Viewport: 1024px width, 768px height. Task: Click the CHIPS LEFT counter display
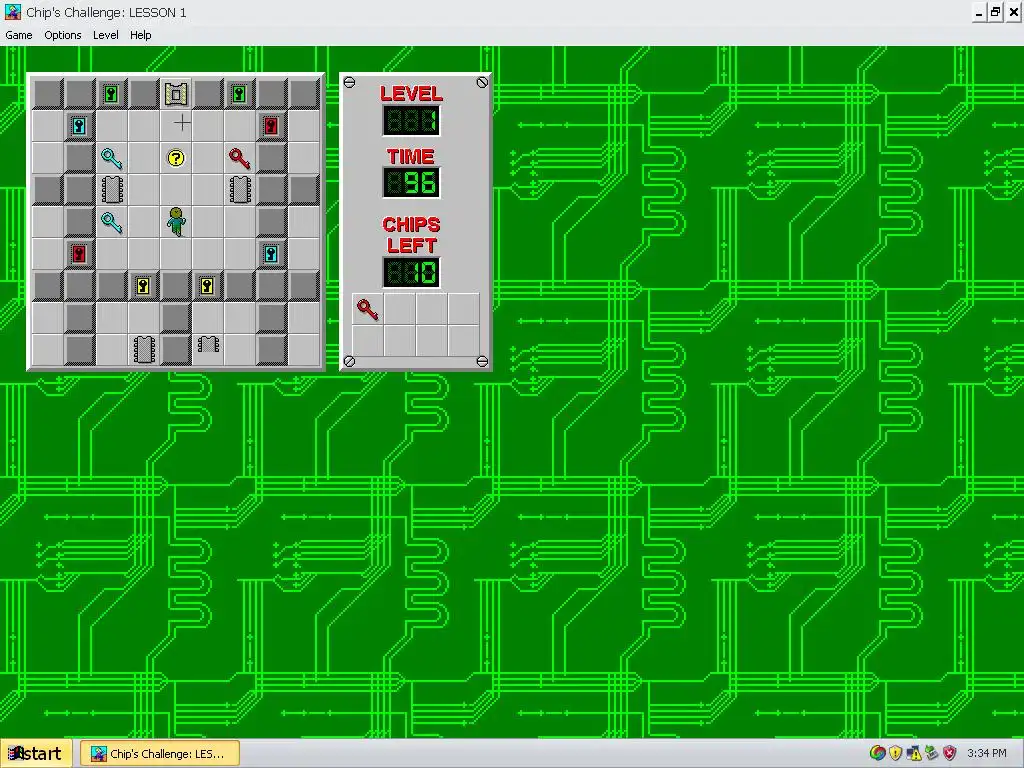[411, 272]
